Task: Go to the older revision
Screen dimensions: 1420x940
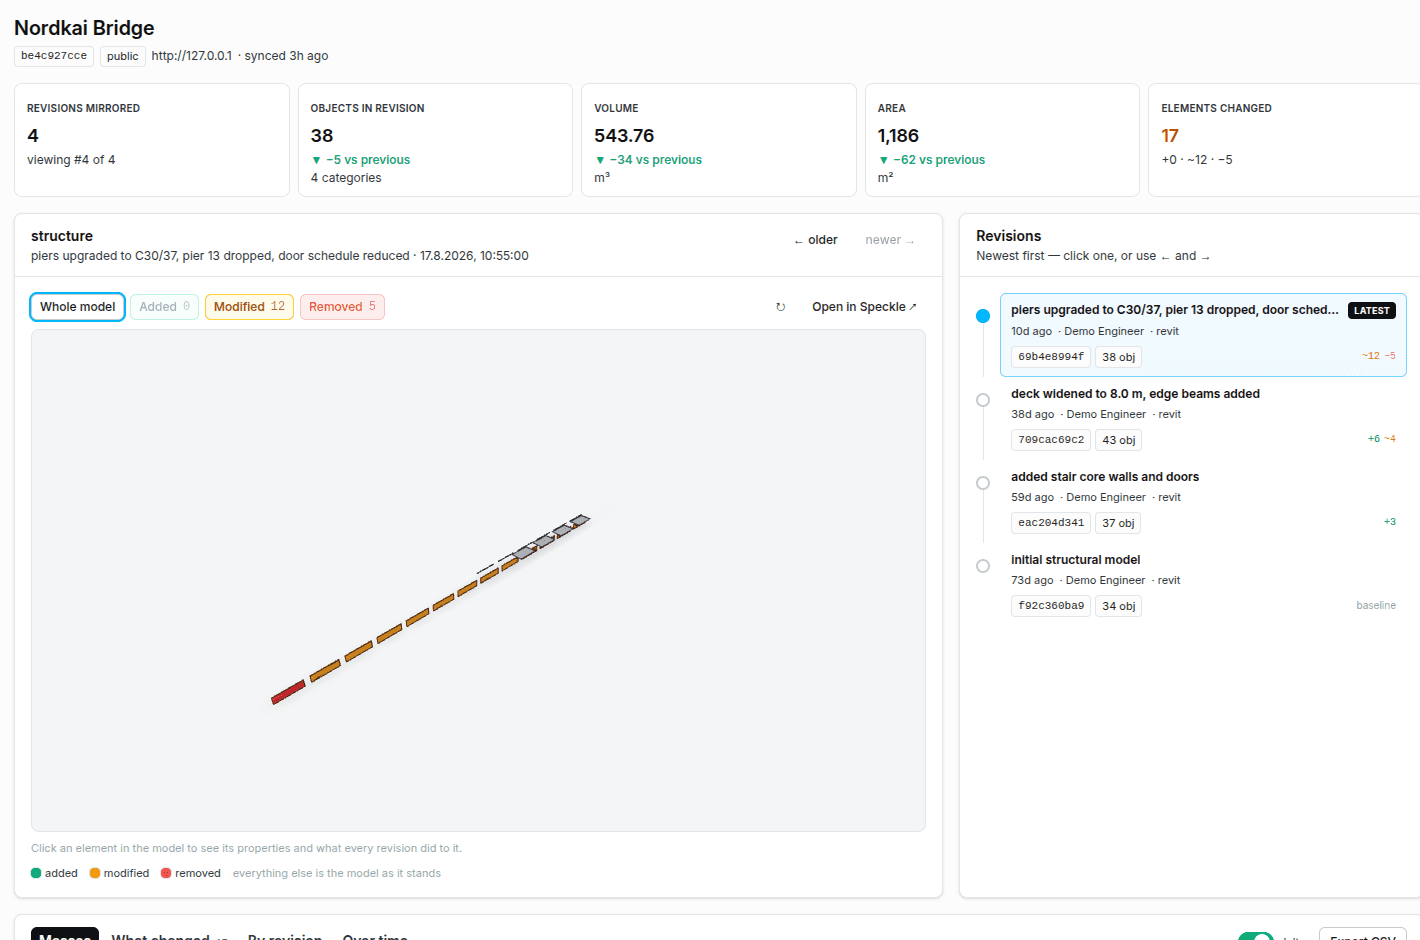Action: pyautogui.click(x=816, y=240)
